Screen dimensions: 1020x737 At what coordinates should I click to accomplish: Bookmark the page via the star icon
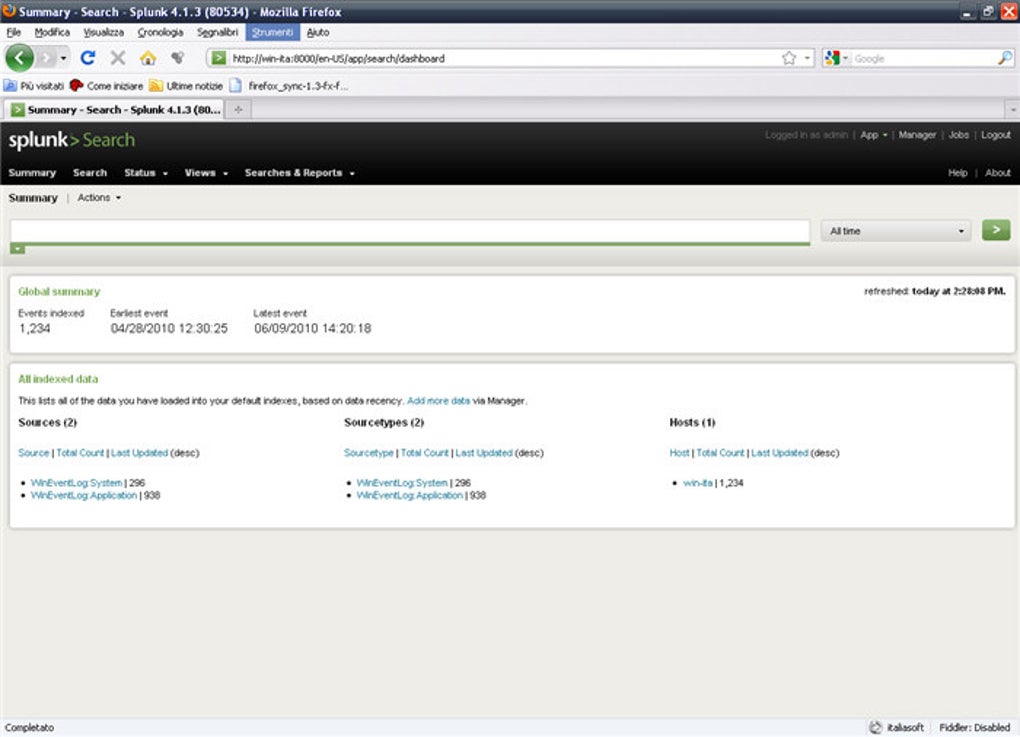[789, 58]
